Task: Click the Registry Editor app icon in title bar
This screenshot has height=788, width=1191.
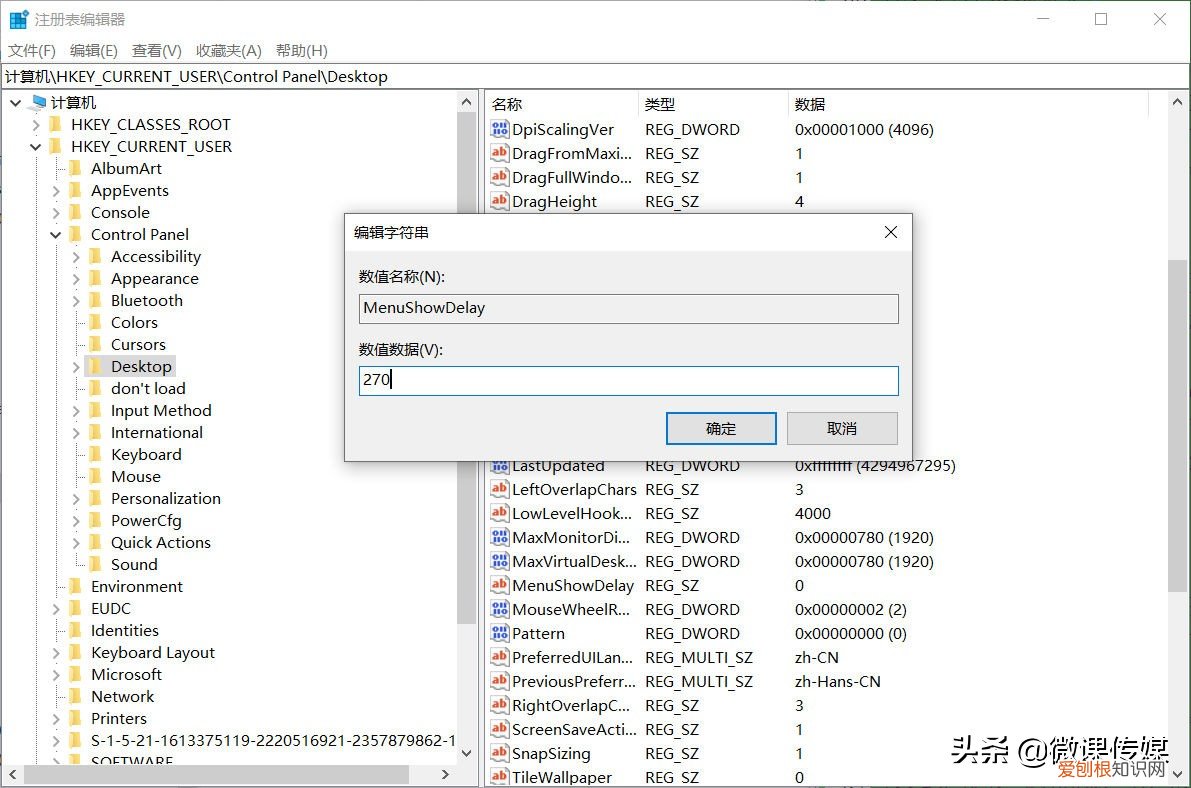Action: 18,19
